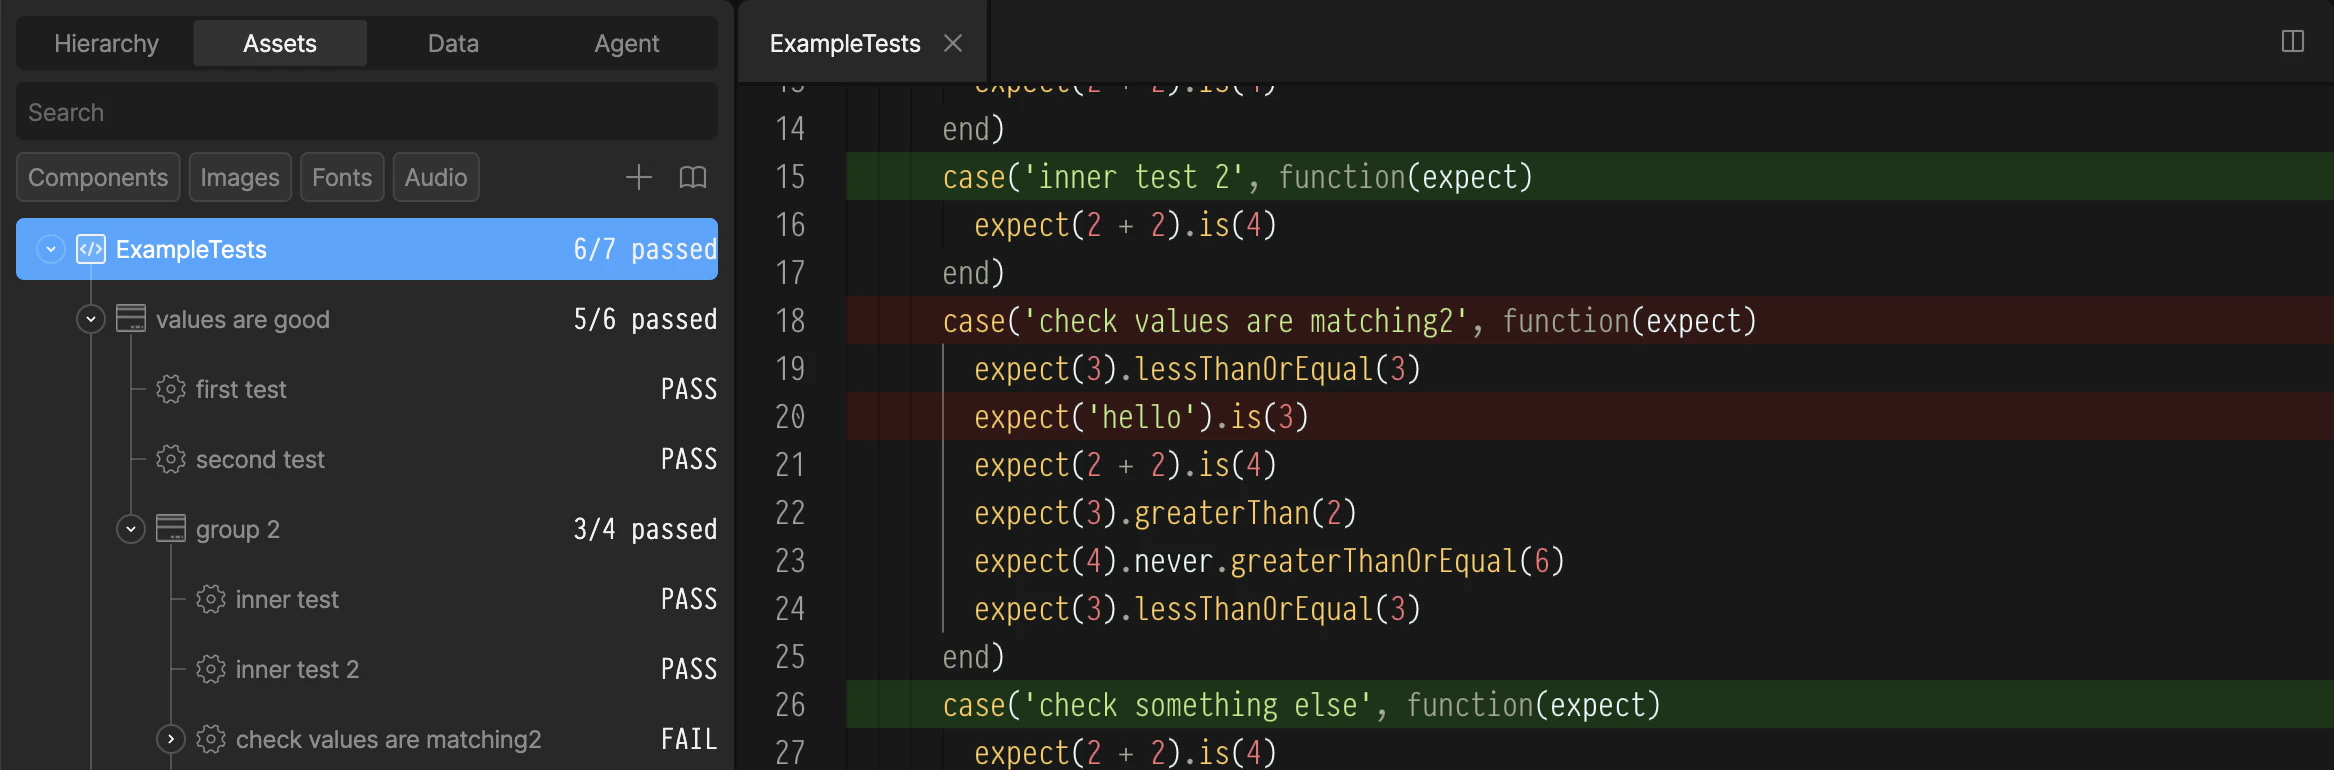Click the 3/4 passed result
Screen dimensions: 2334x770
[645, 529]
